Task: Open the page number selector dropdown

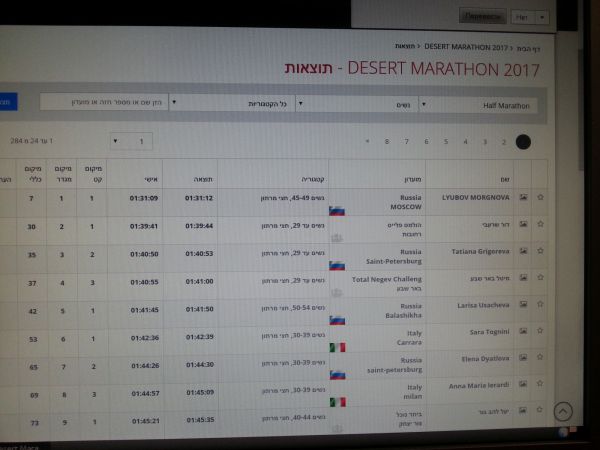Action: click(131, 141)
